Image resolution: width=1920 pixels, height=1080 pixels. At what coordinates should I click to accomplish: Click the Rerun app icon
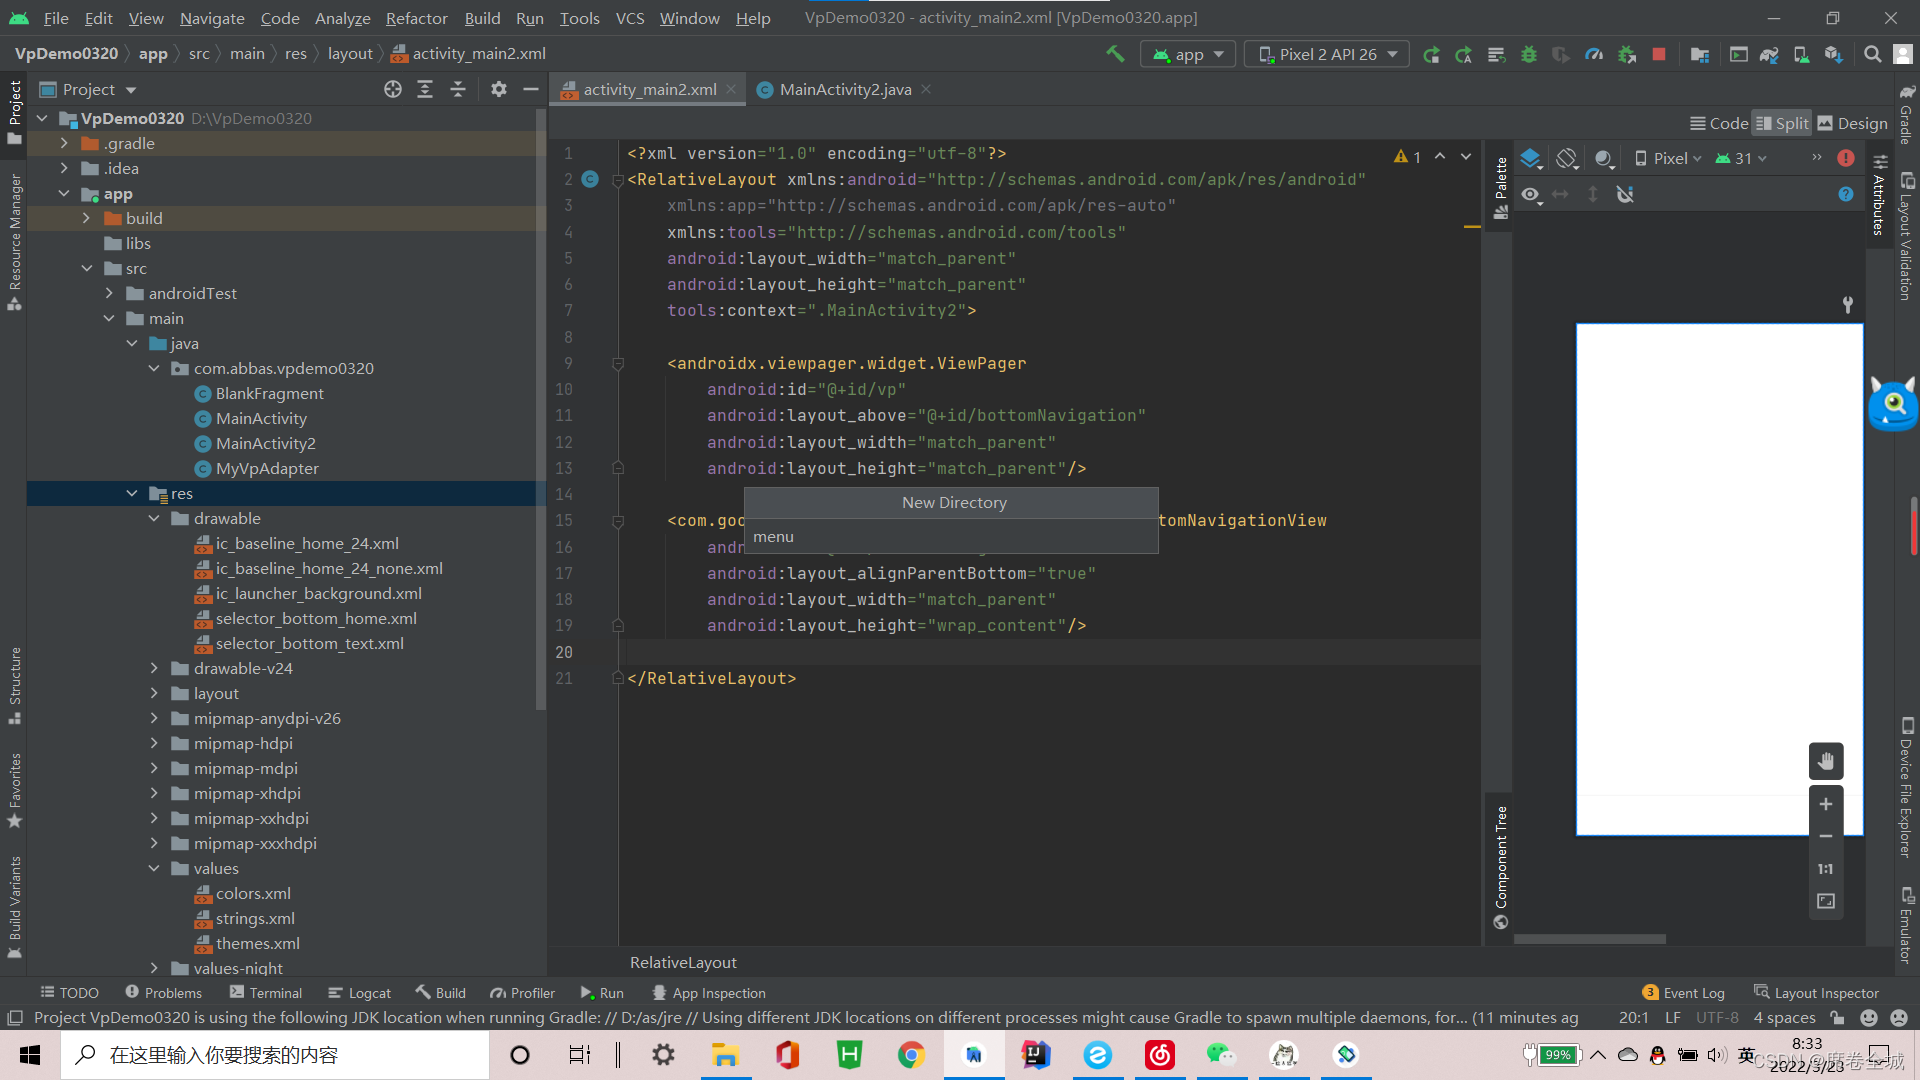[x=1431, y=54]
